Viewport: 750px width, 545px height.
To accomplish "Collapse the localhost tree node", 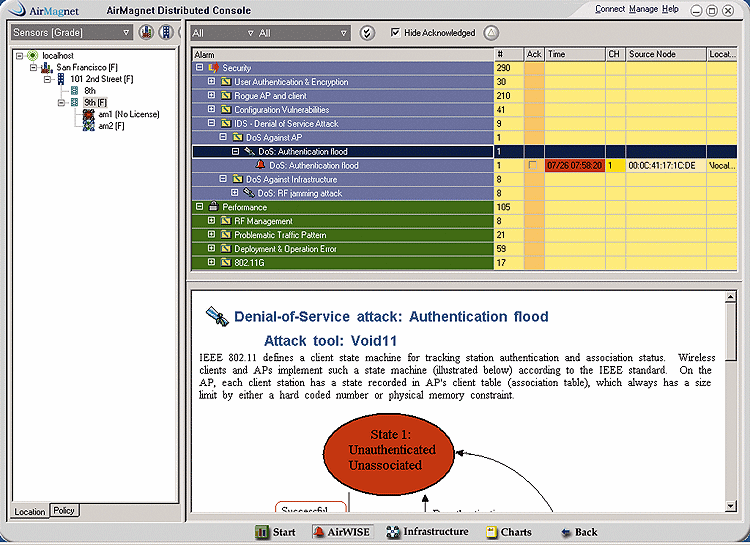I will (x=20, y=56).
